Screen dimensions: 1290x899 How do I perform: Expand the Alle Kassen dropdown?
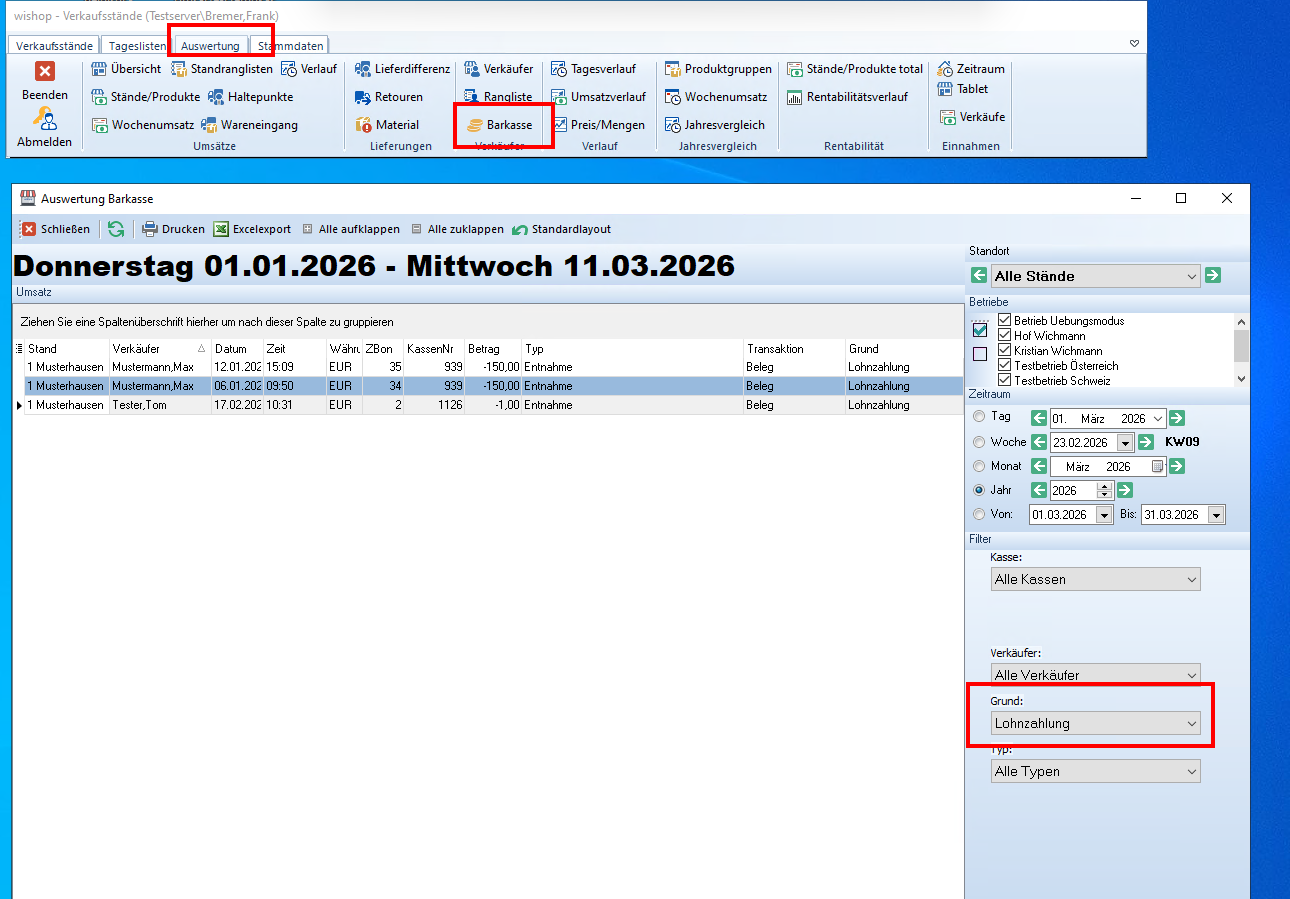[1095, 579]
